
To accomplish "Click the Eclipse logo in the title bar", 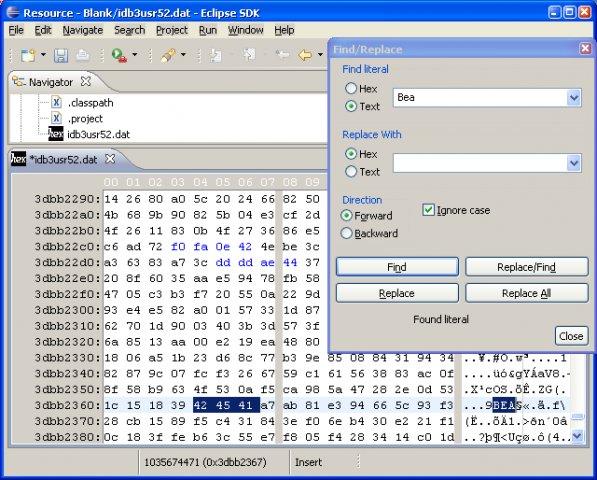I will (13, 13).
